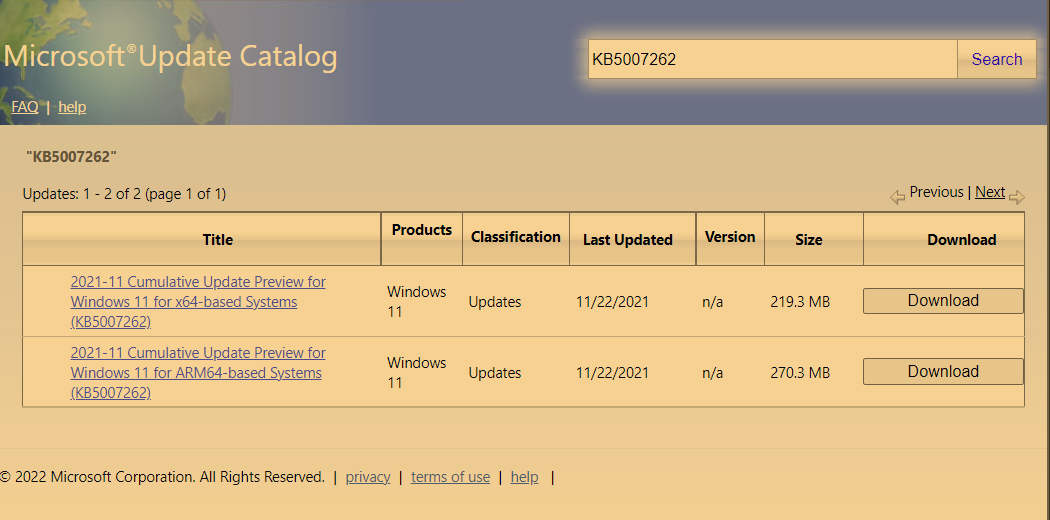Viewport: 1050px width, 520px height.
Task: Open the terms of use link
Action: (450, 477)
